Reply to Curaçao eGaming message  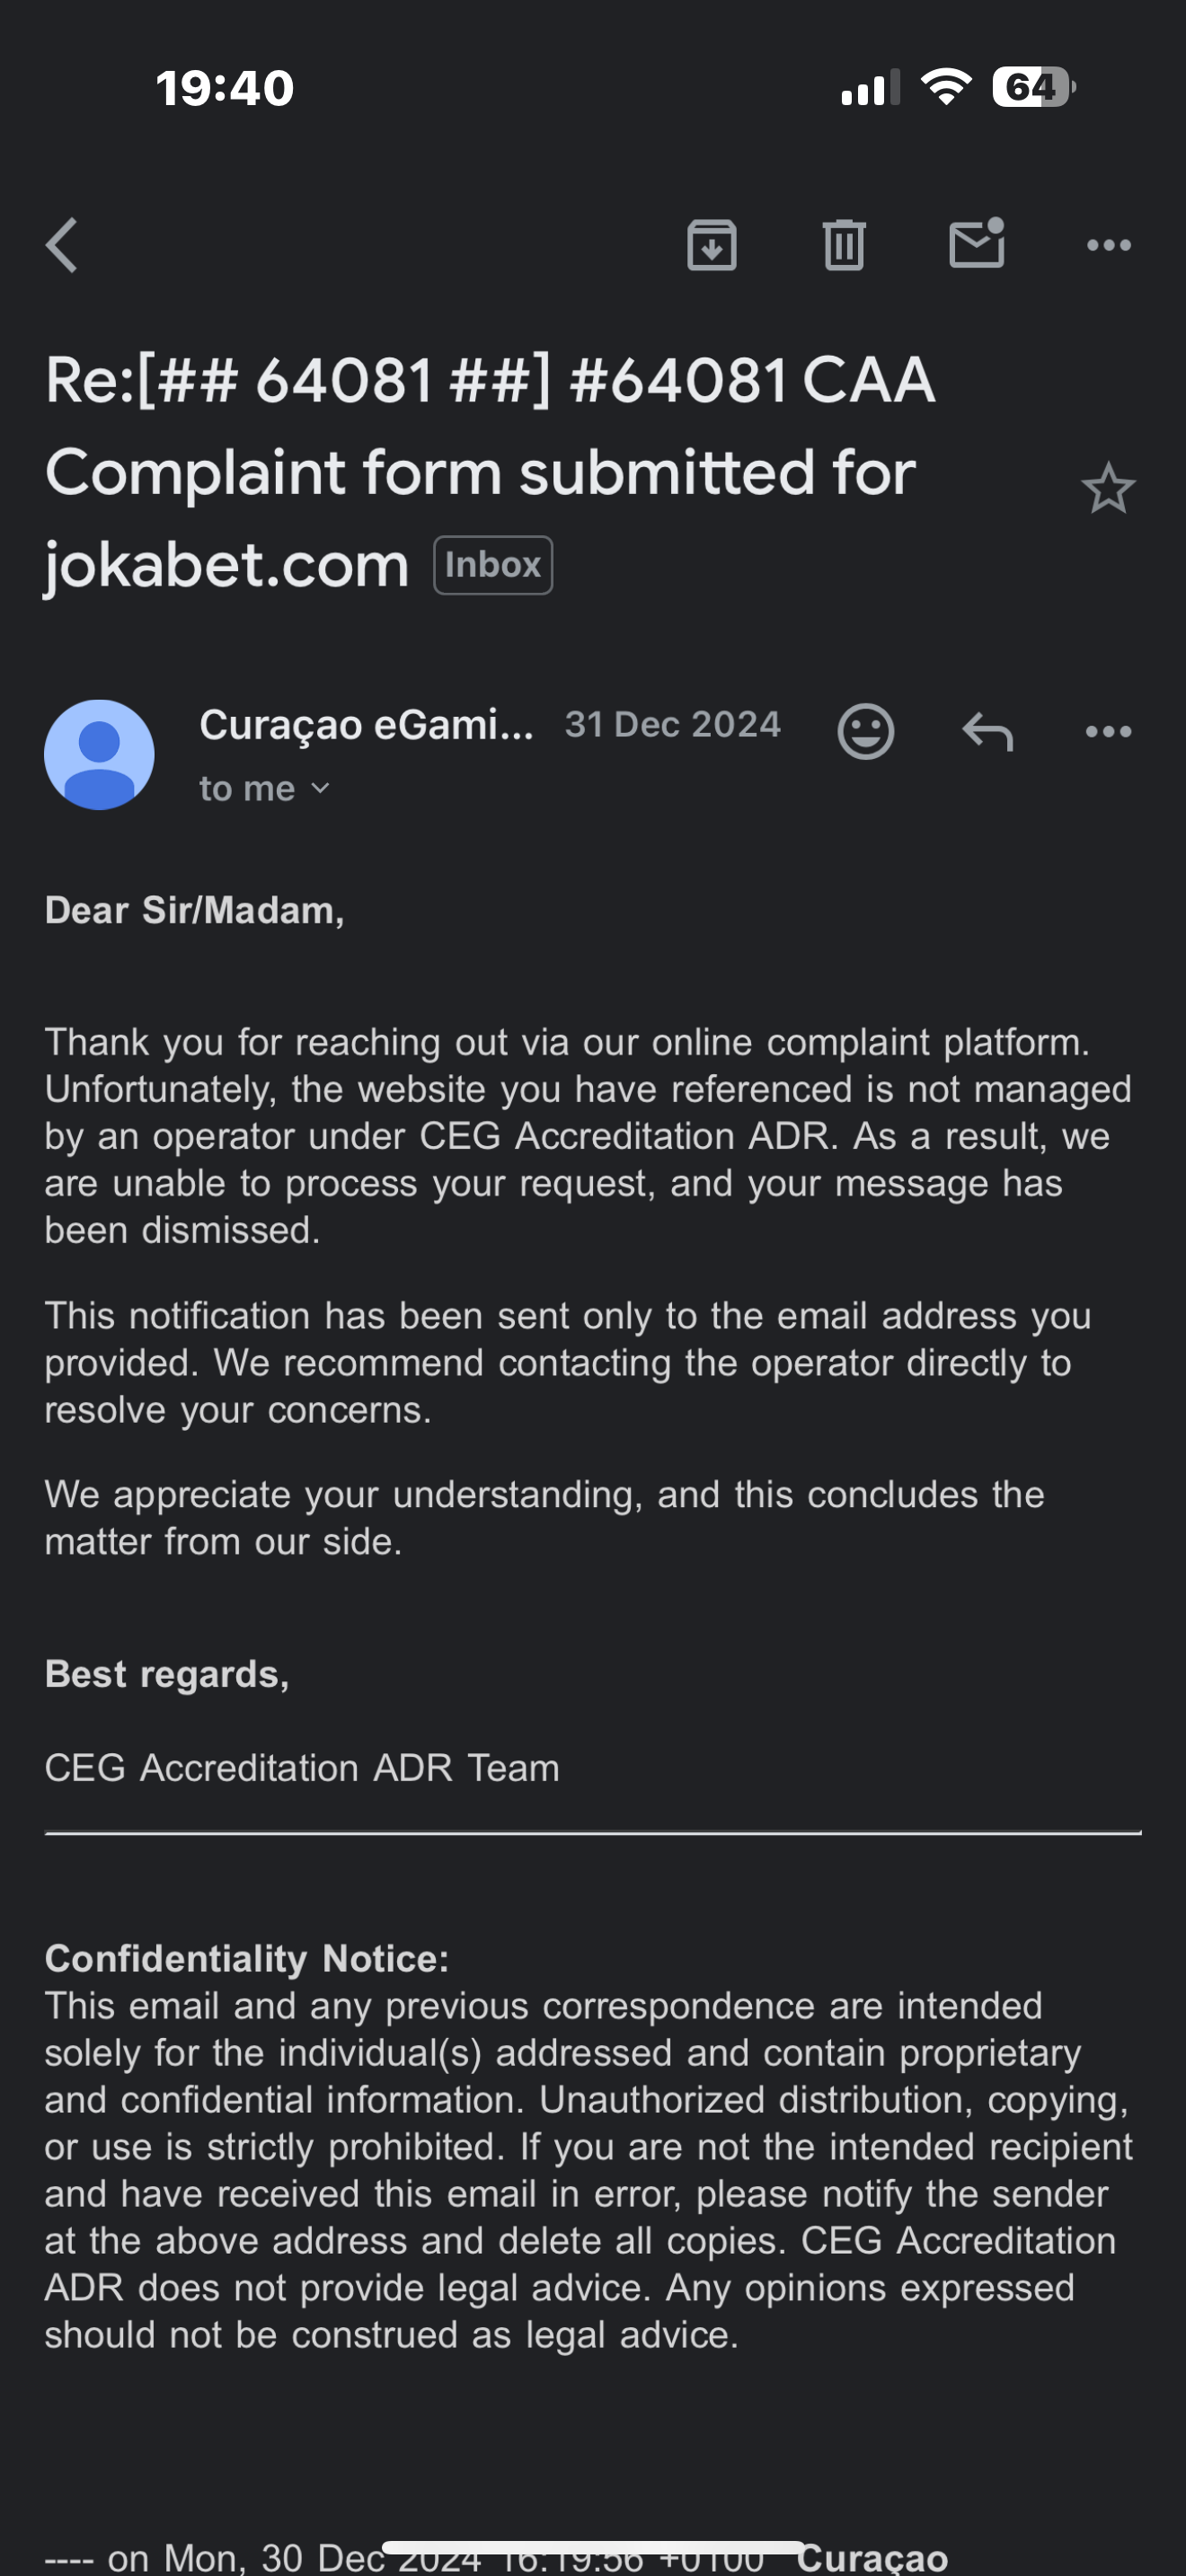987,732
